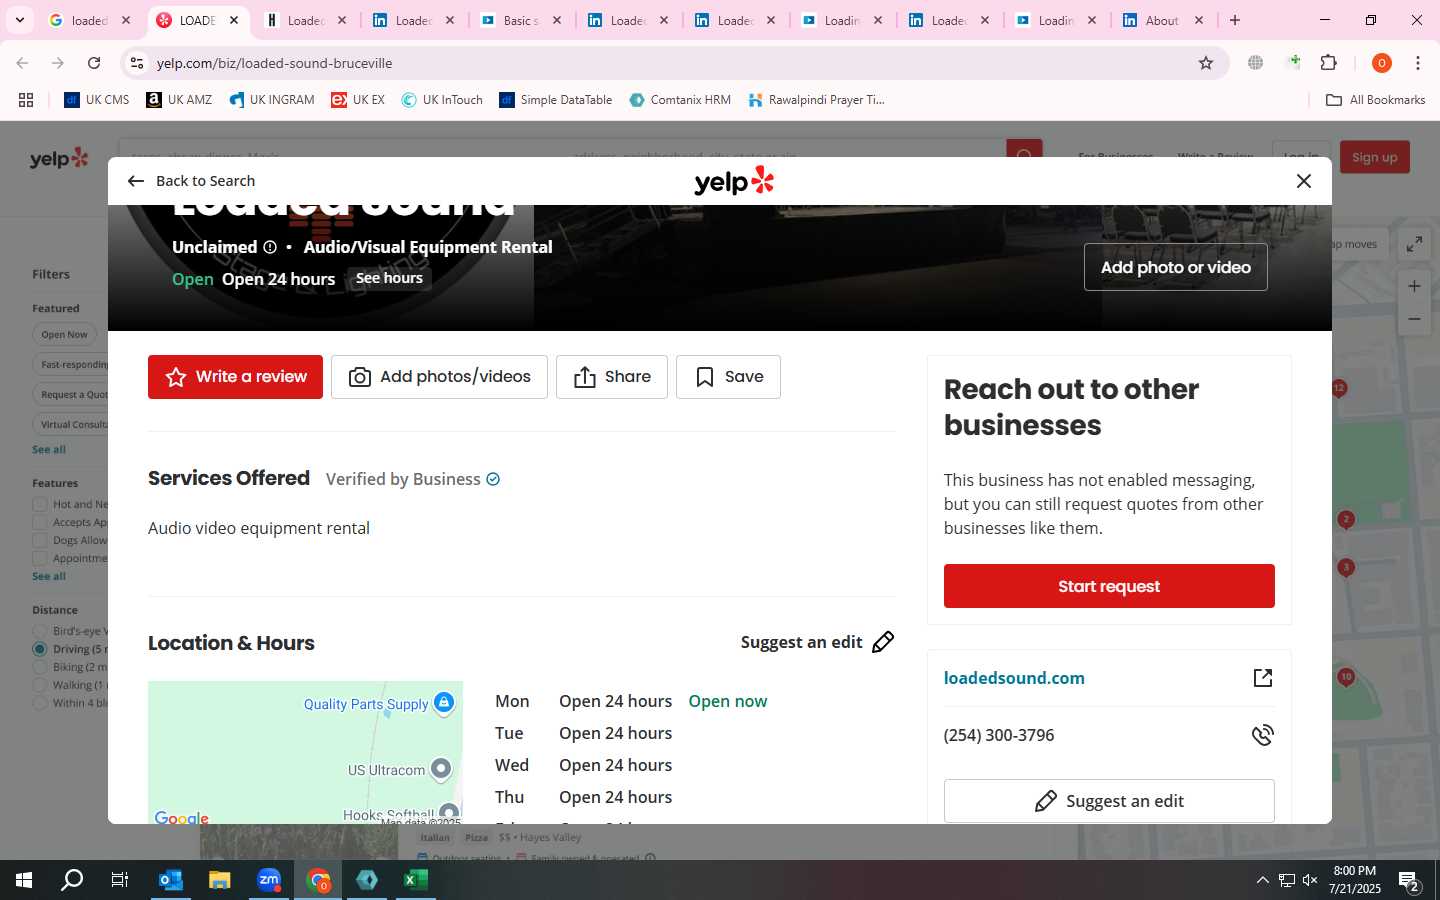Screen dimensions: 1440x900
Task: Select the Driving distance radio button
Action: click(x=40, y=649)
